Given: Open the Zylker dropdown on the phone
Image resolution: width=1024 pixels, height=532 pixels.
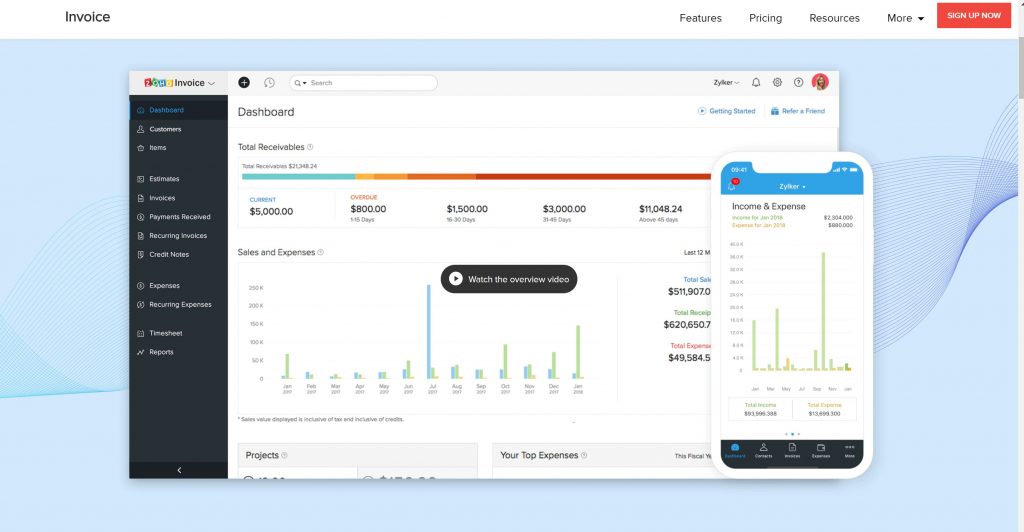Looking at the screenshot, I should [792, 187].
